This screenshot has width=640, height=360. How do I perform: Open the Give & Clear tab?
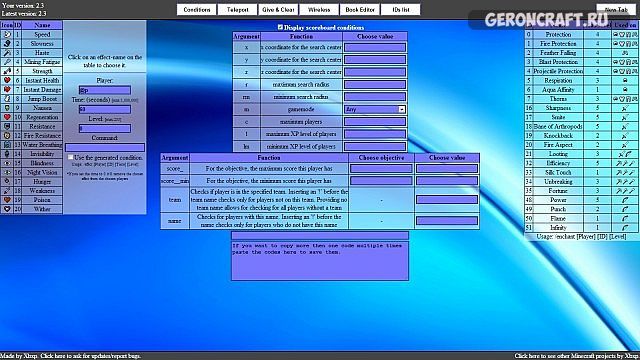coord(278,9)
